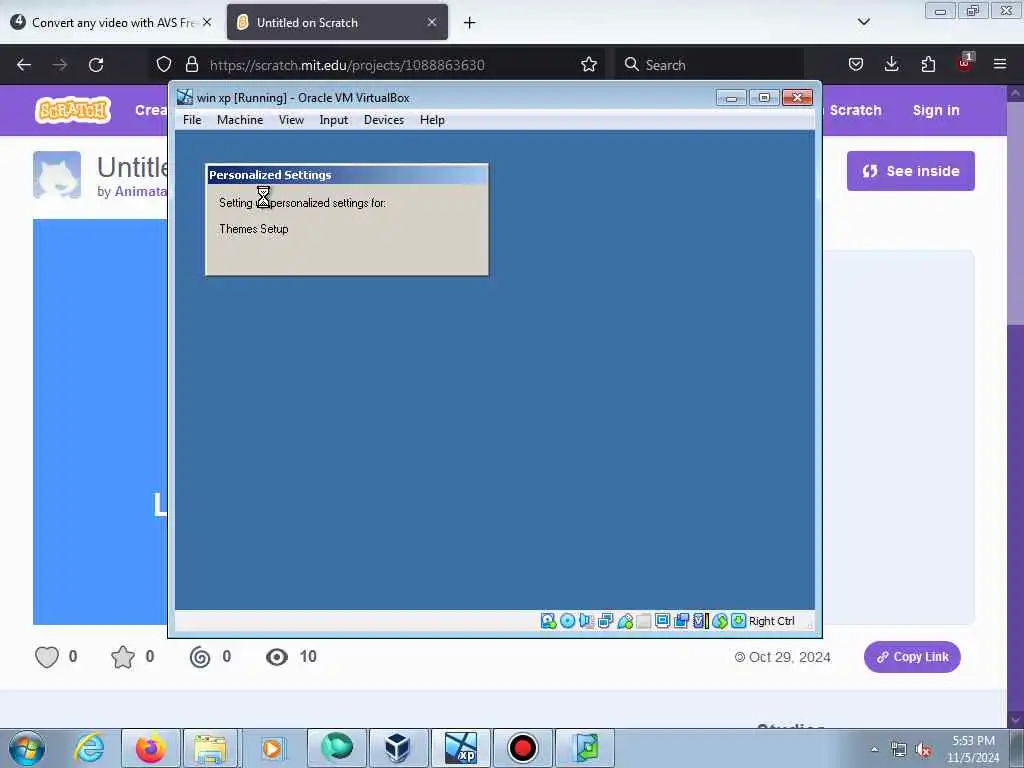Show hidden tray icons arrow

tap(874, 749)
